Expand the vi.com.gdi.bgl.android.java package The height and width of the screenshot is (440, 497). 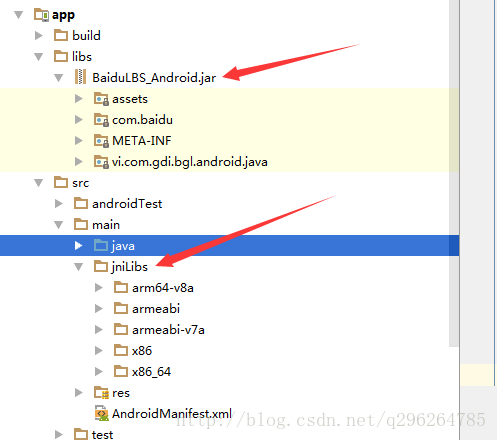point(79,162)
